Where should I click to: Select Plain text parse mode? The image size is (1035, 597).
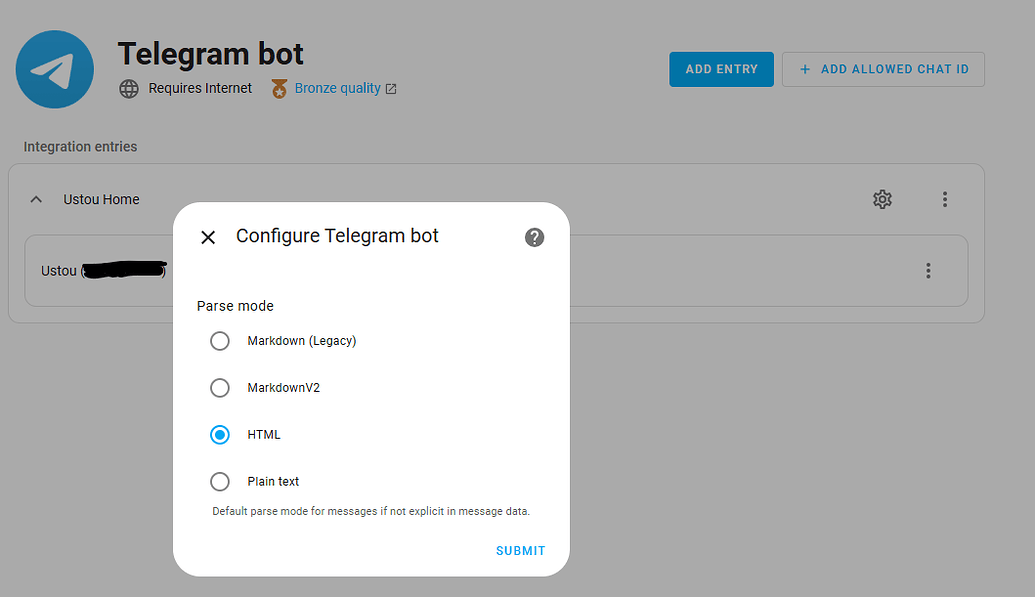click(x=220, y=481)
